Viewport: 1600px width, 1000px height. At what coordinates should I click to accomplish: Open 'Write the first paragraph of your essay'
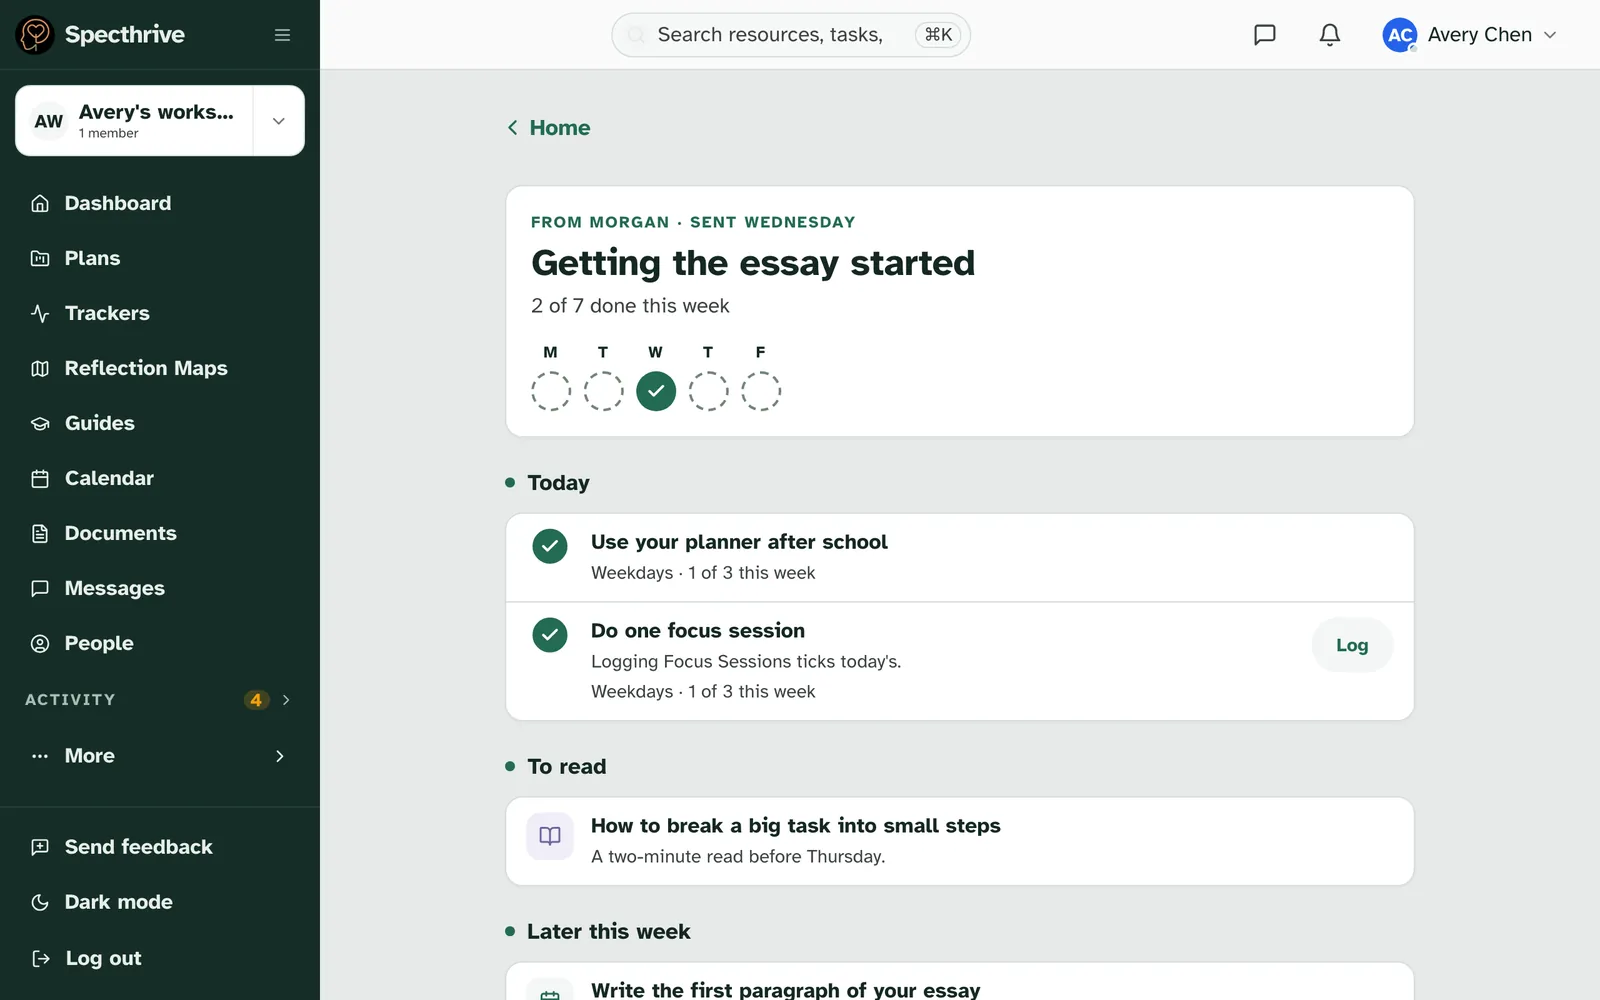tap(960, 982)
